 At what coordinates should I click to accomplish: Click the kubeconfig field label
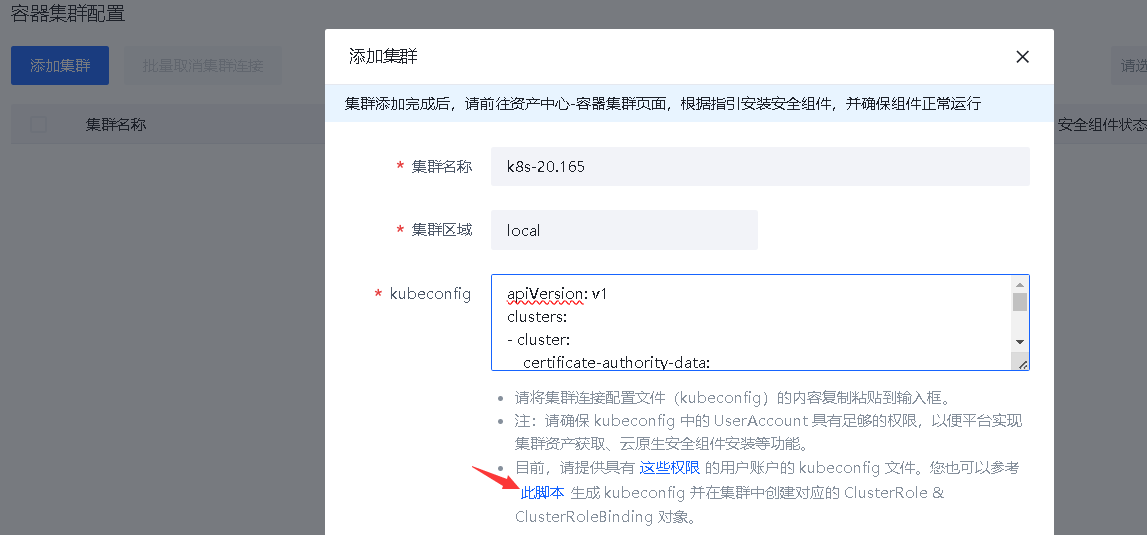(x=430, y=294)
